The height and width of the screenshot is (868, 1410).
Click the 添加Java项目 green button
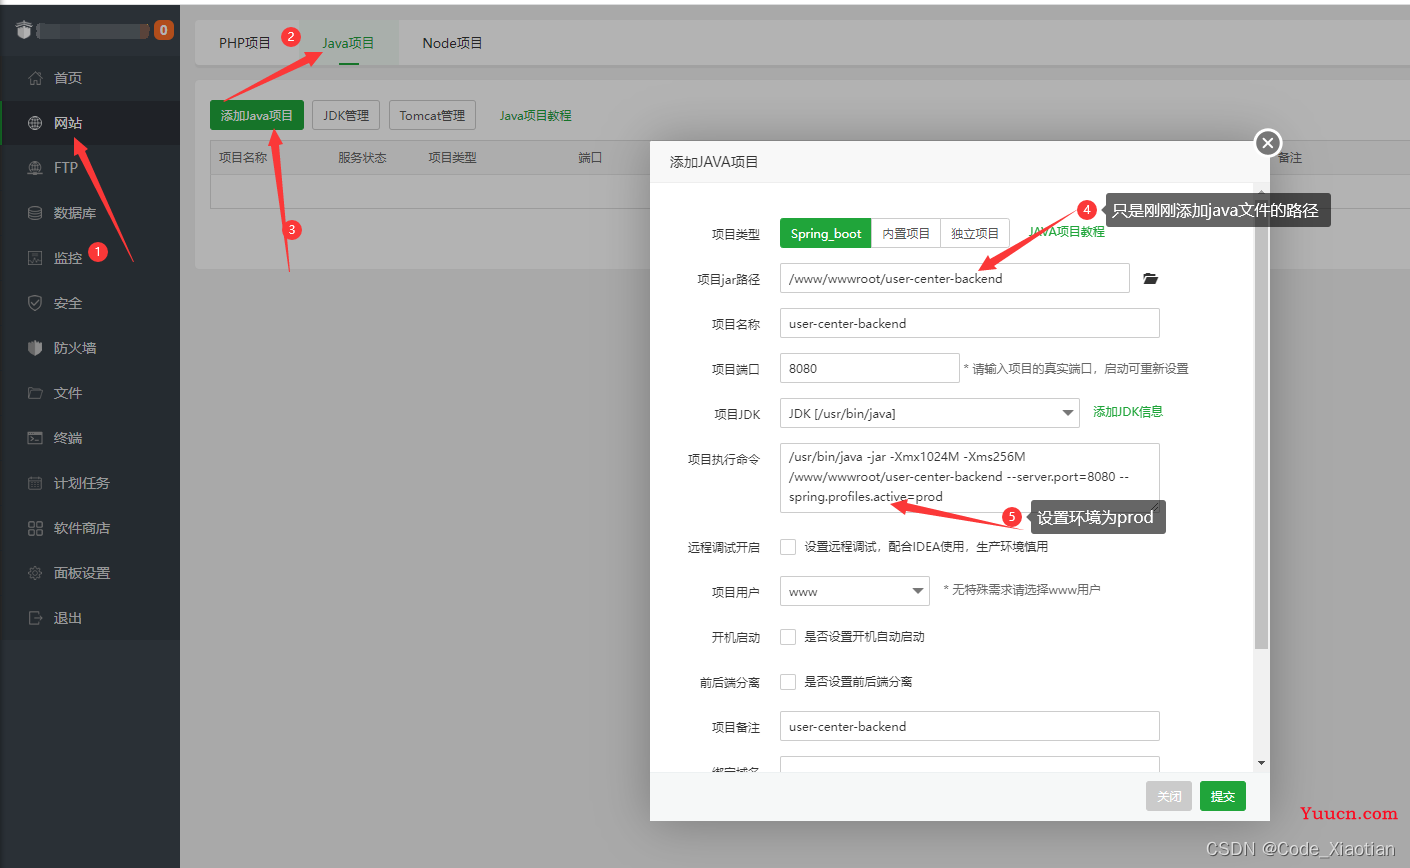click(257, 115)
